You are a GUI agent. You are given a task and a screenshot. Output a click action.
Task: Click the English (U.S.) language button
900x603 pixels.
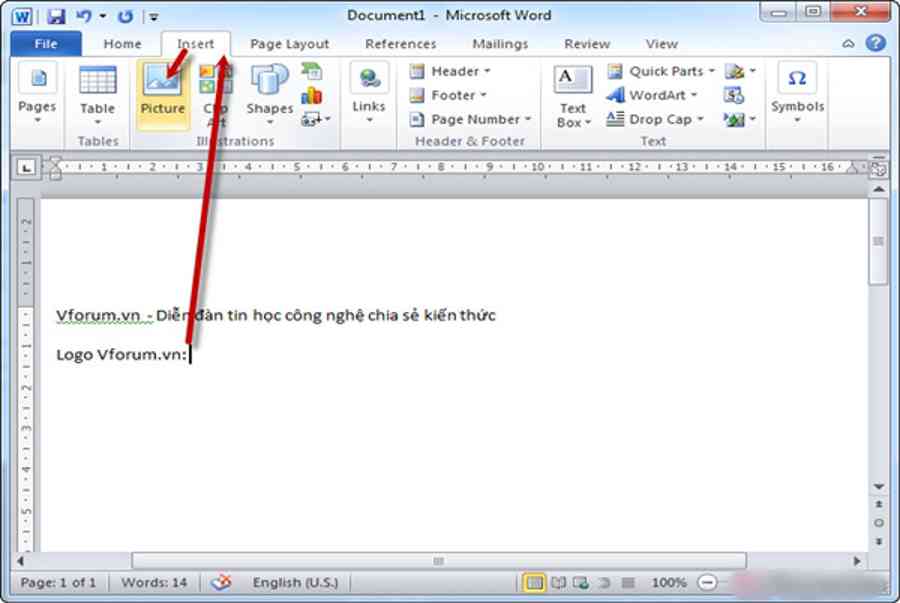point(295,583)
